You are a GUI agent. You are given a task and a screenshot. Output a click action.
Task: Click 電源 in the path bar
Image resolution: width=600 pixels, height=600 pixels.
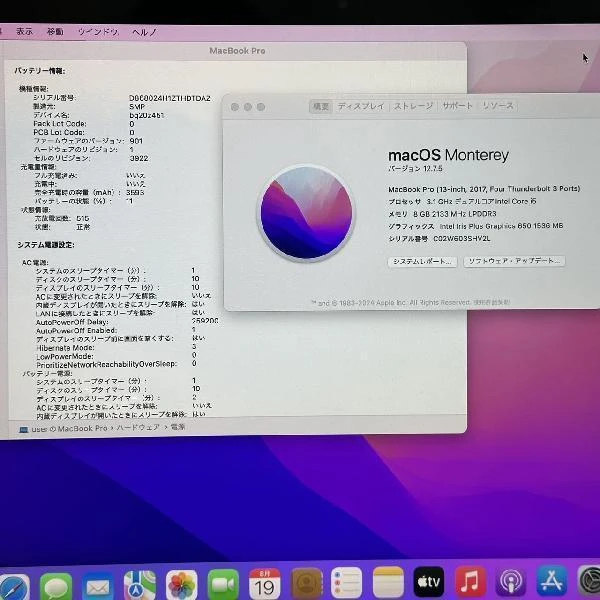coord(178,427)
